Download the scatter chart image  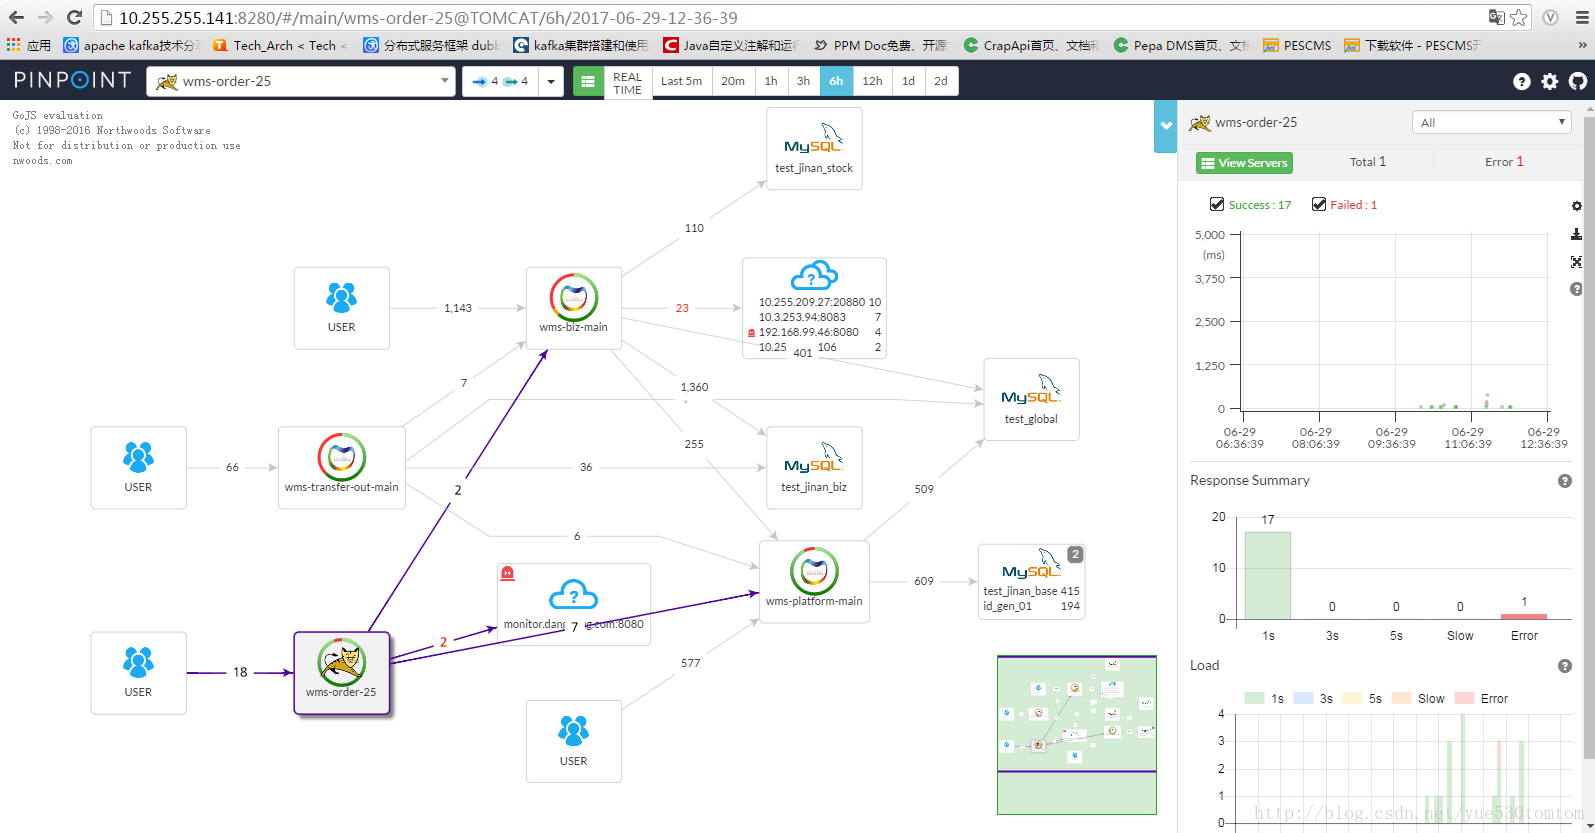(x=1577, y=234)
